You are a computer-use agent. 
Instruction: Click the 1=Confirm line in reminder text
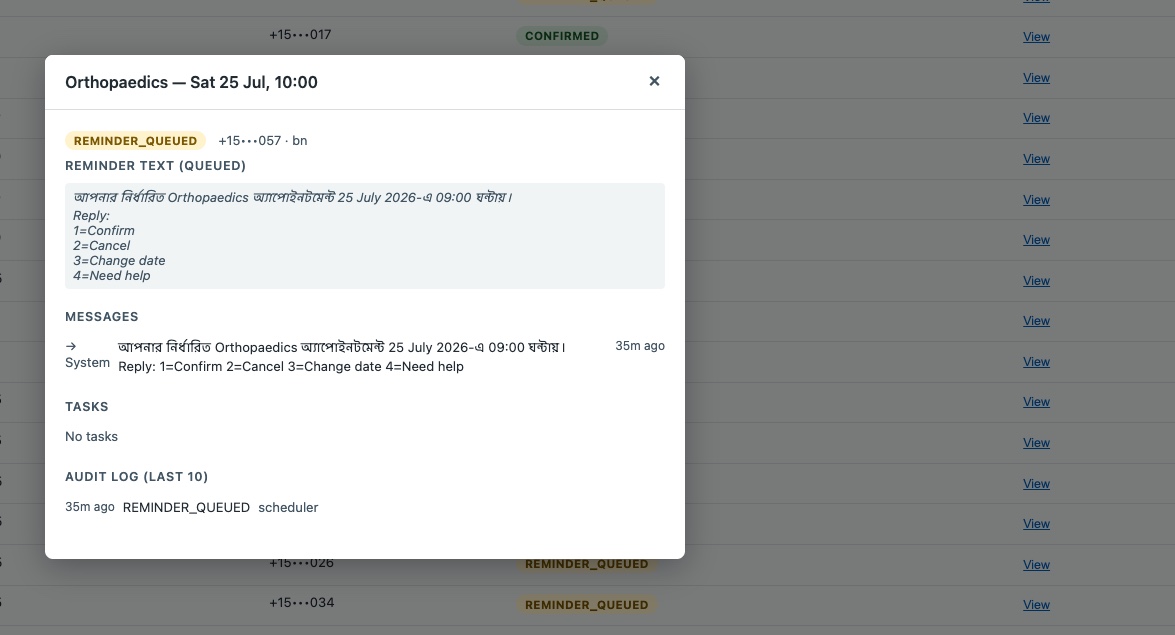(104, 231)
